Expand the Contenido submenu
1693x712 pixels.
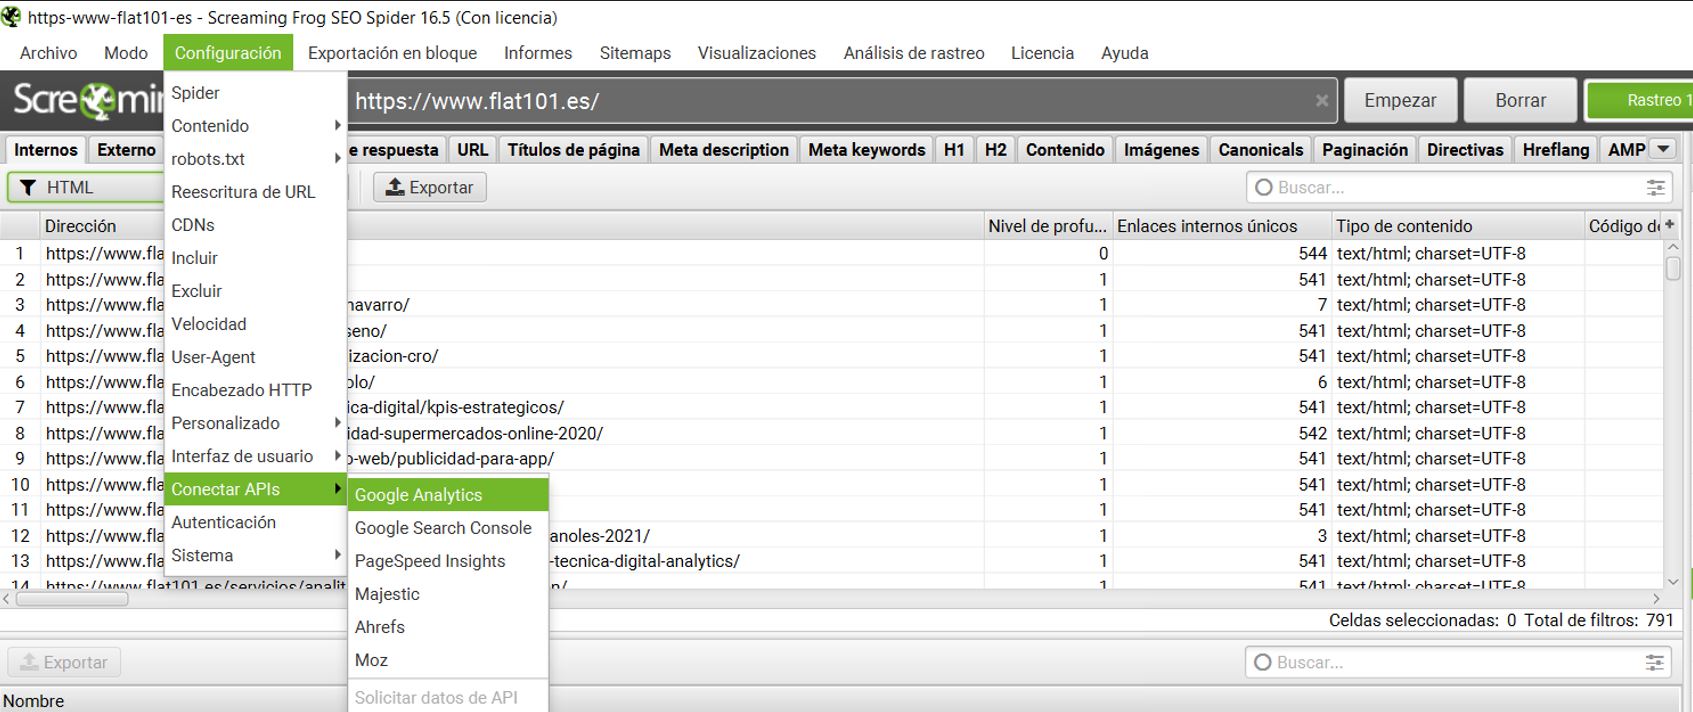coord(256,126)
